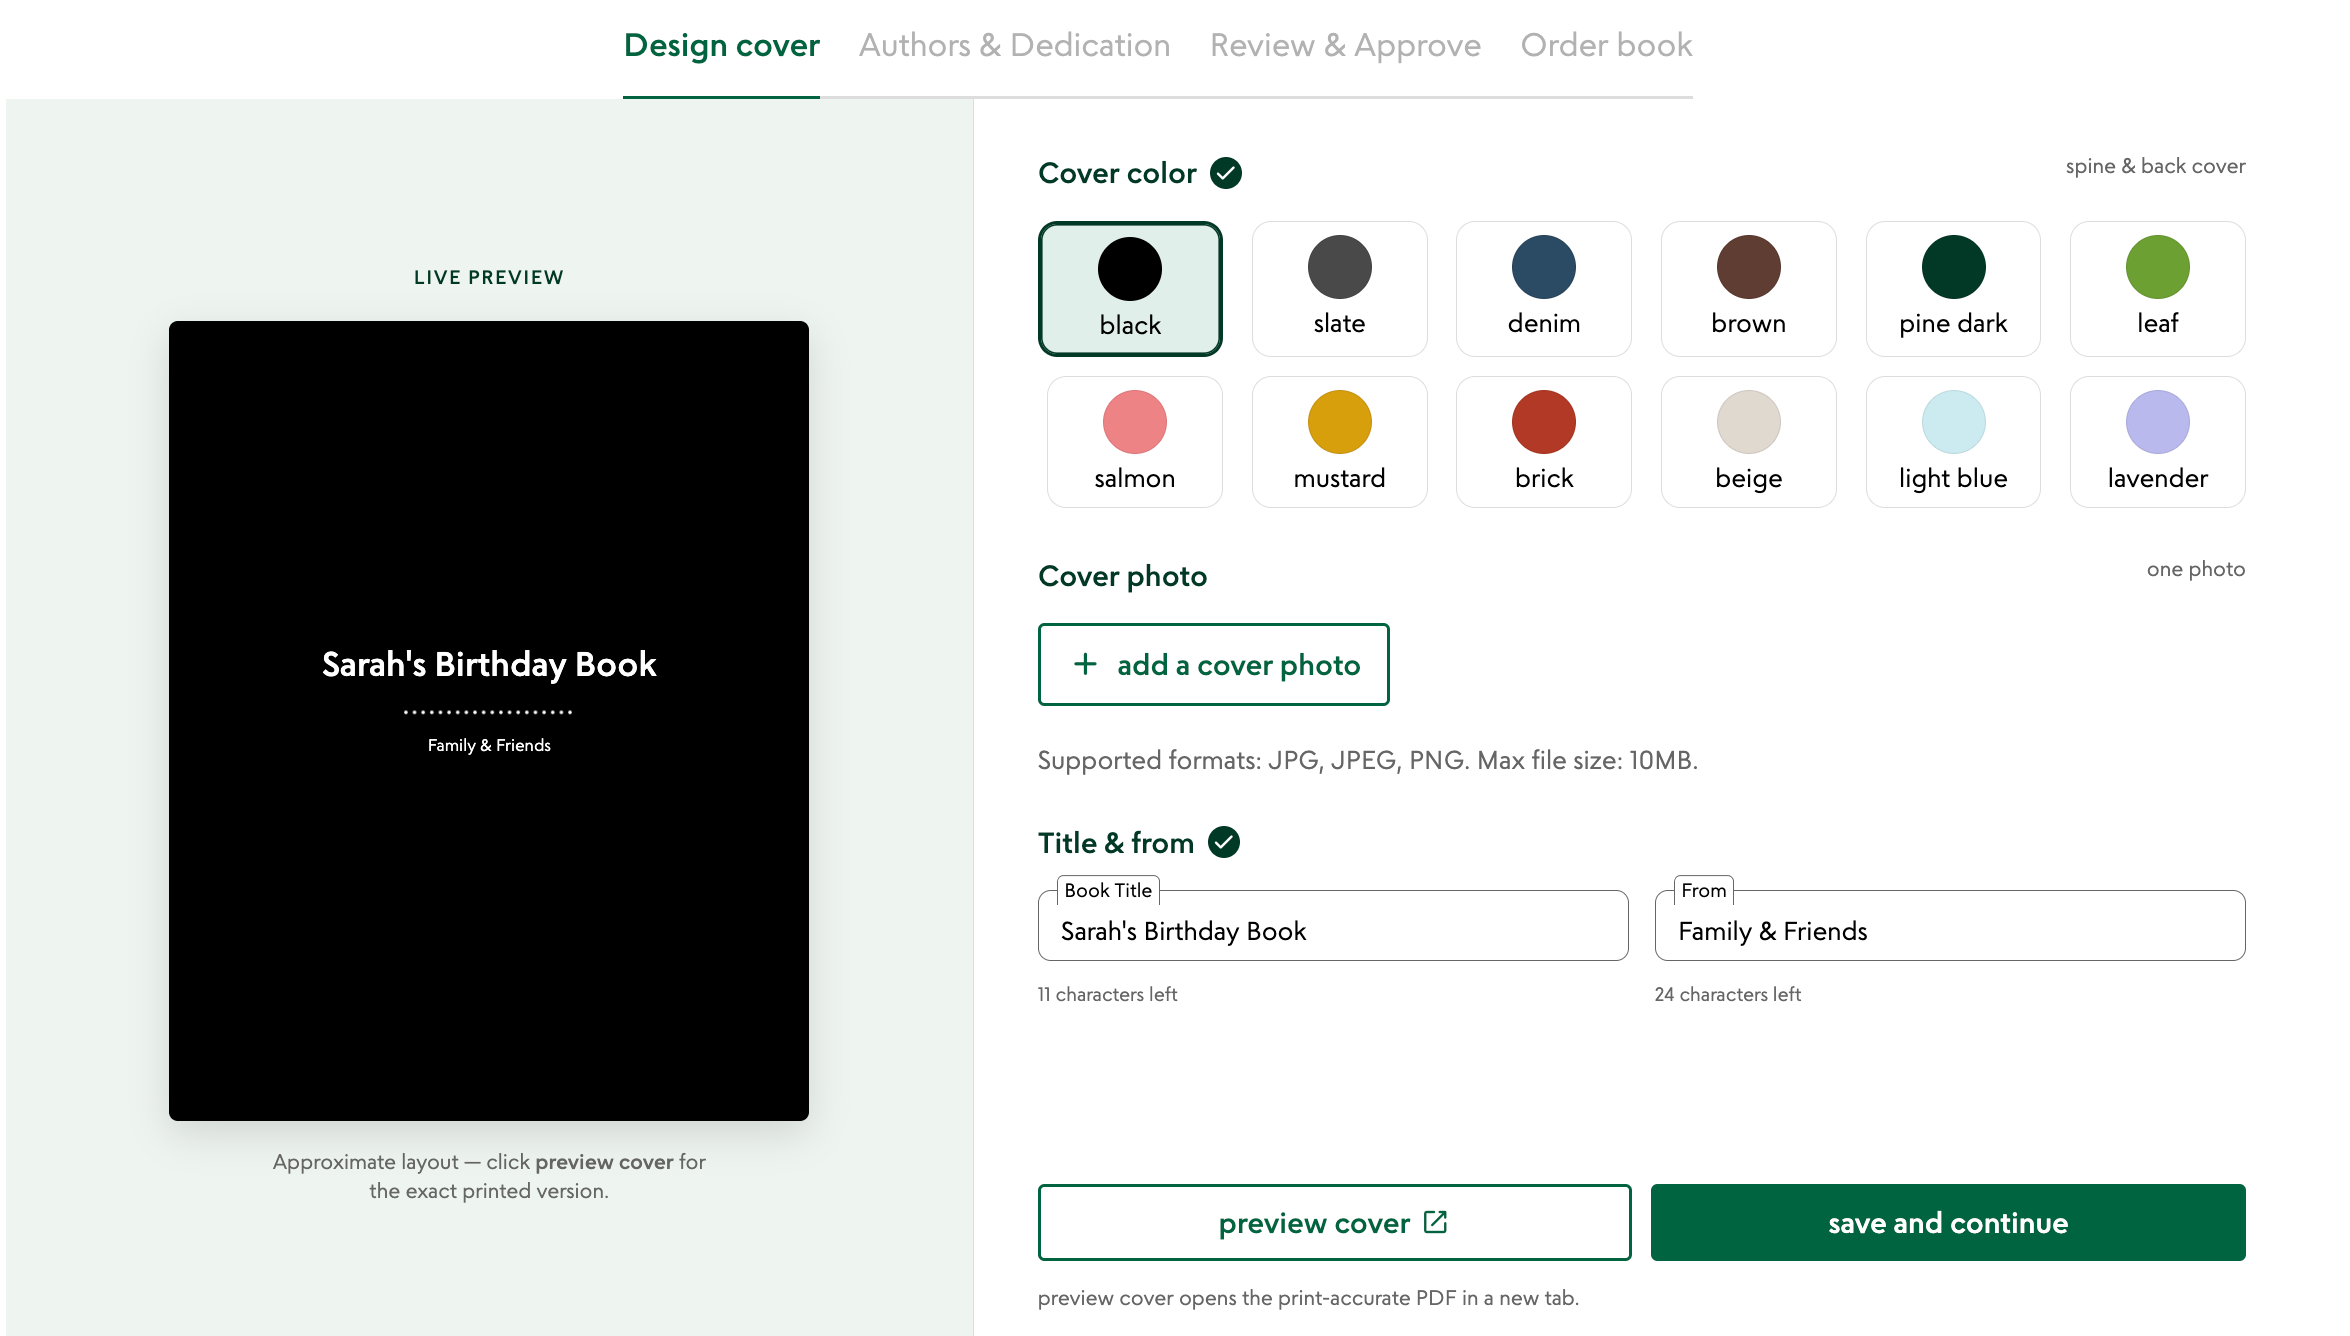Choose the pine dark cover color
The image size is (2350, 1336).
pyautogui.click(x=1953, y=288)
